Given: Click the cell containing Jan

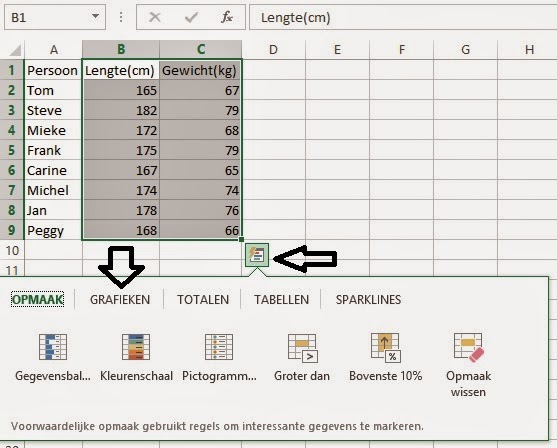Looking at the screenshot, I should tap(53, 210).
